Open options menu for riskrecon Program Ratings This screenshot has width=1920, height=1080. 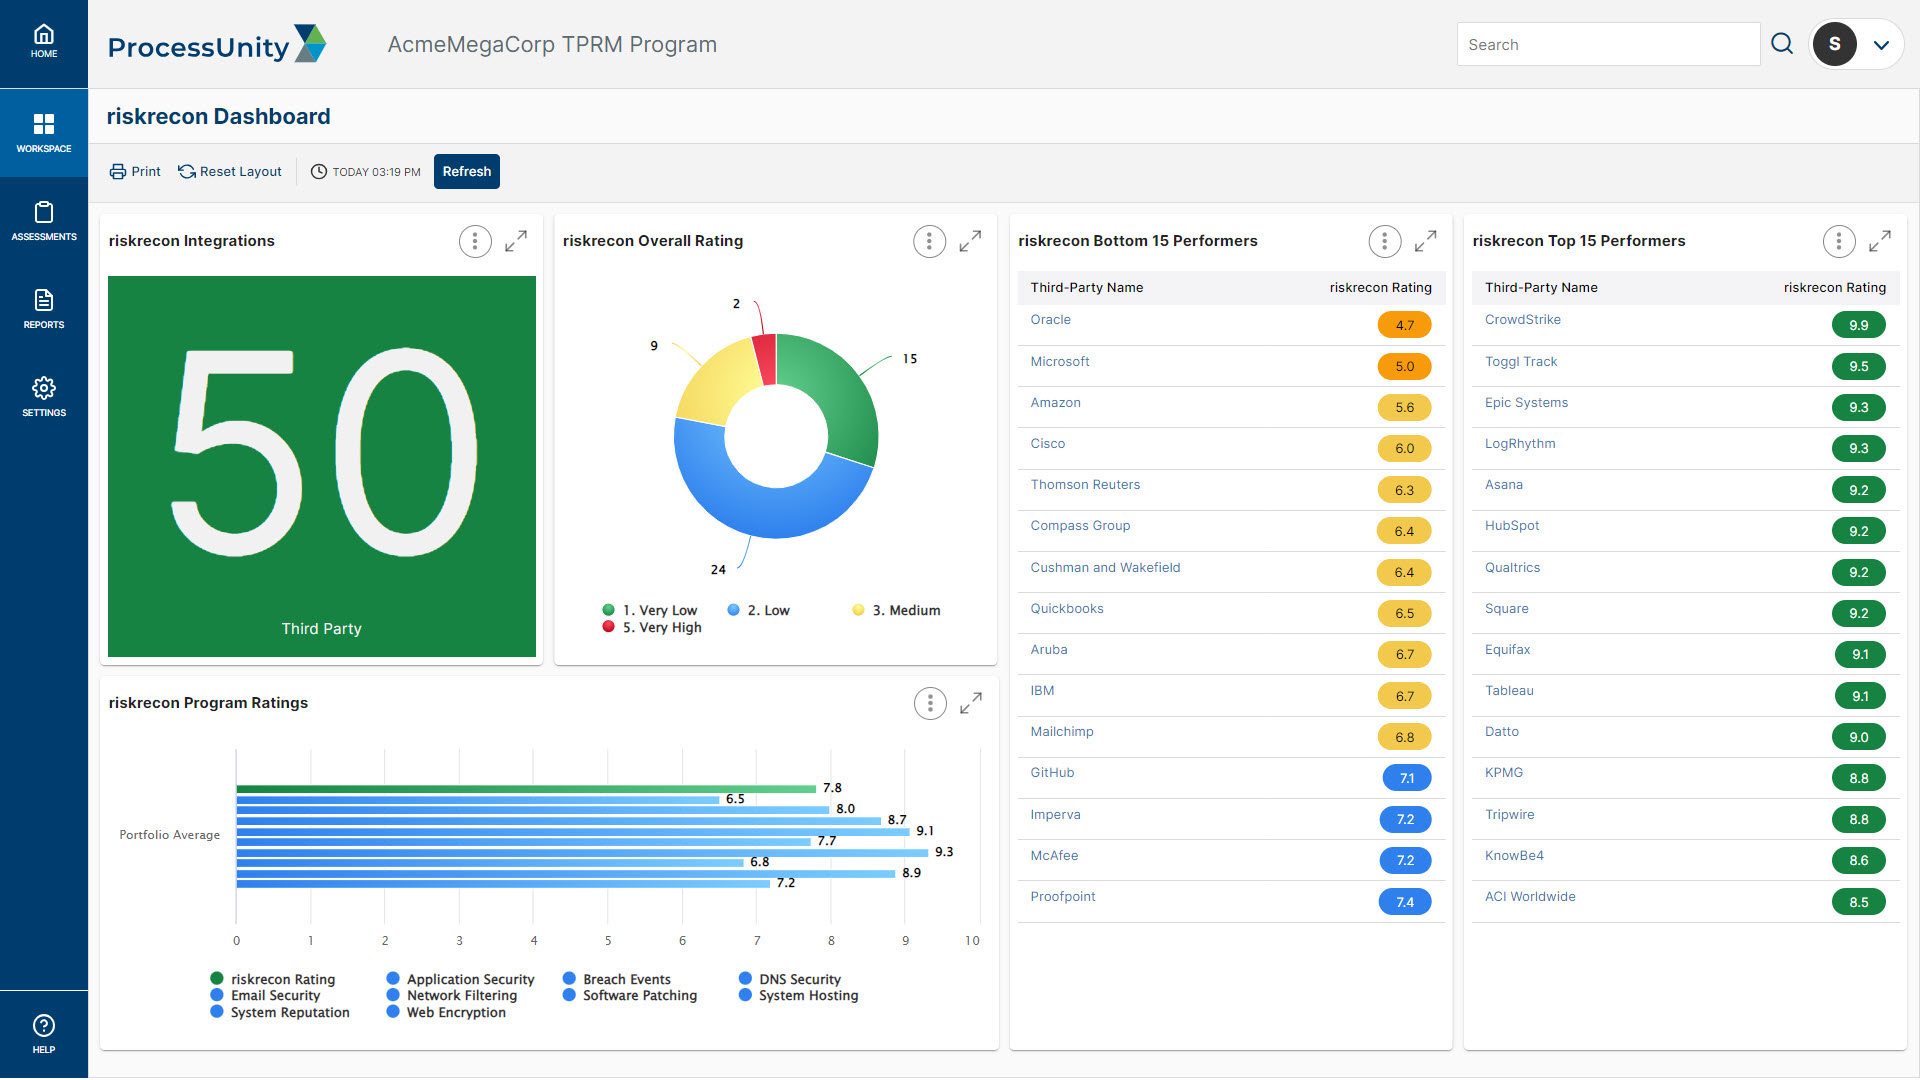930,703
